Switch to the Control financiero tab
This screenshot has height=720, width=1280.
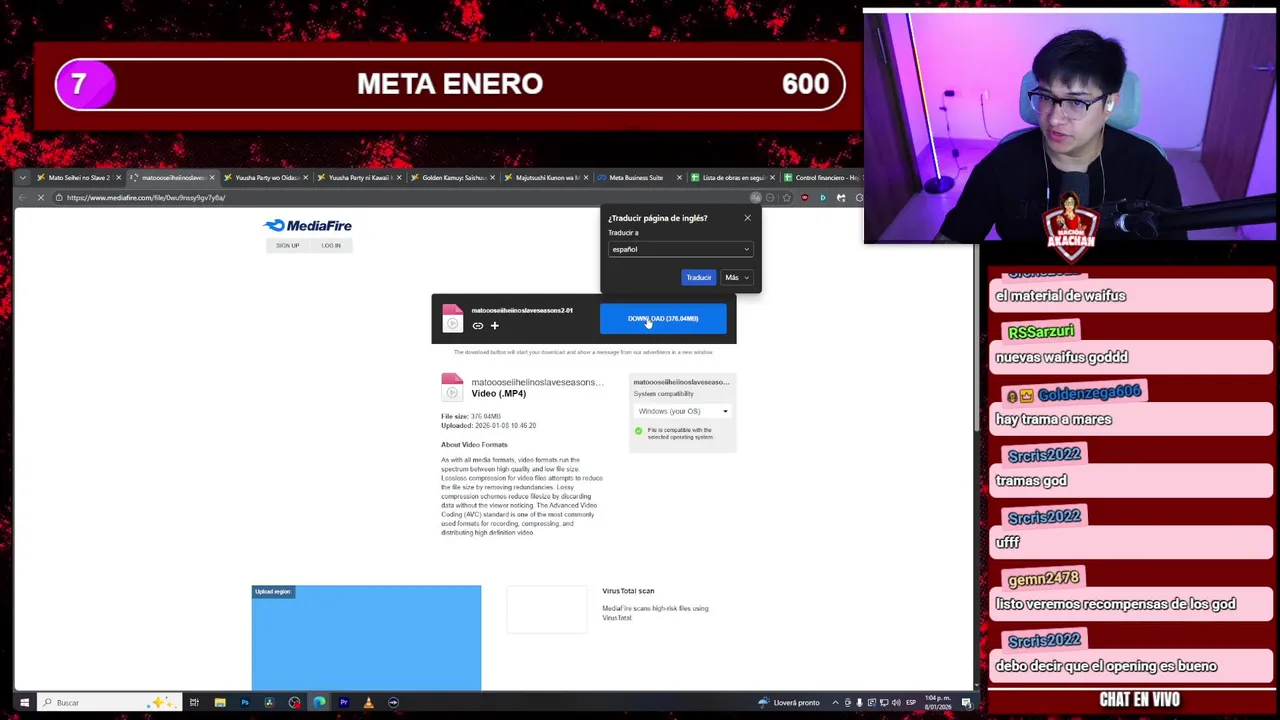coord(822,178)
